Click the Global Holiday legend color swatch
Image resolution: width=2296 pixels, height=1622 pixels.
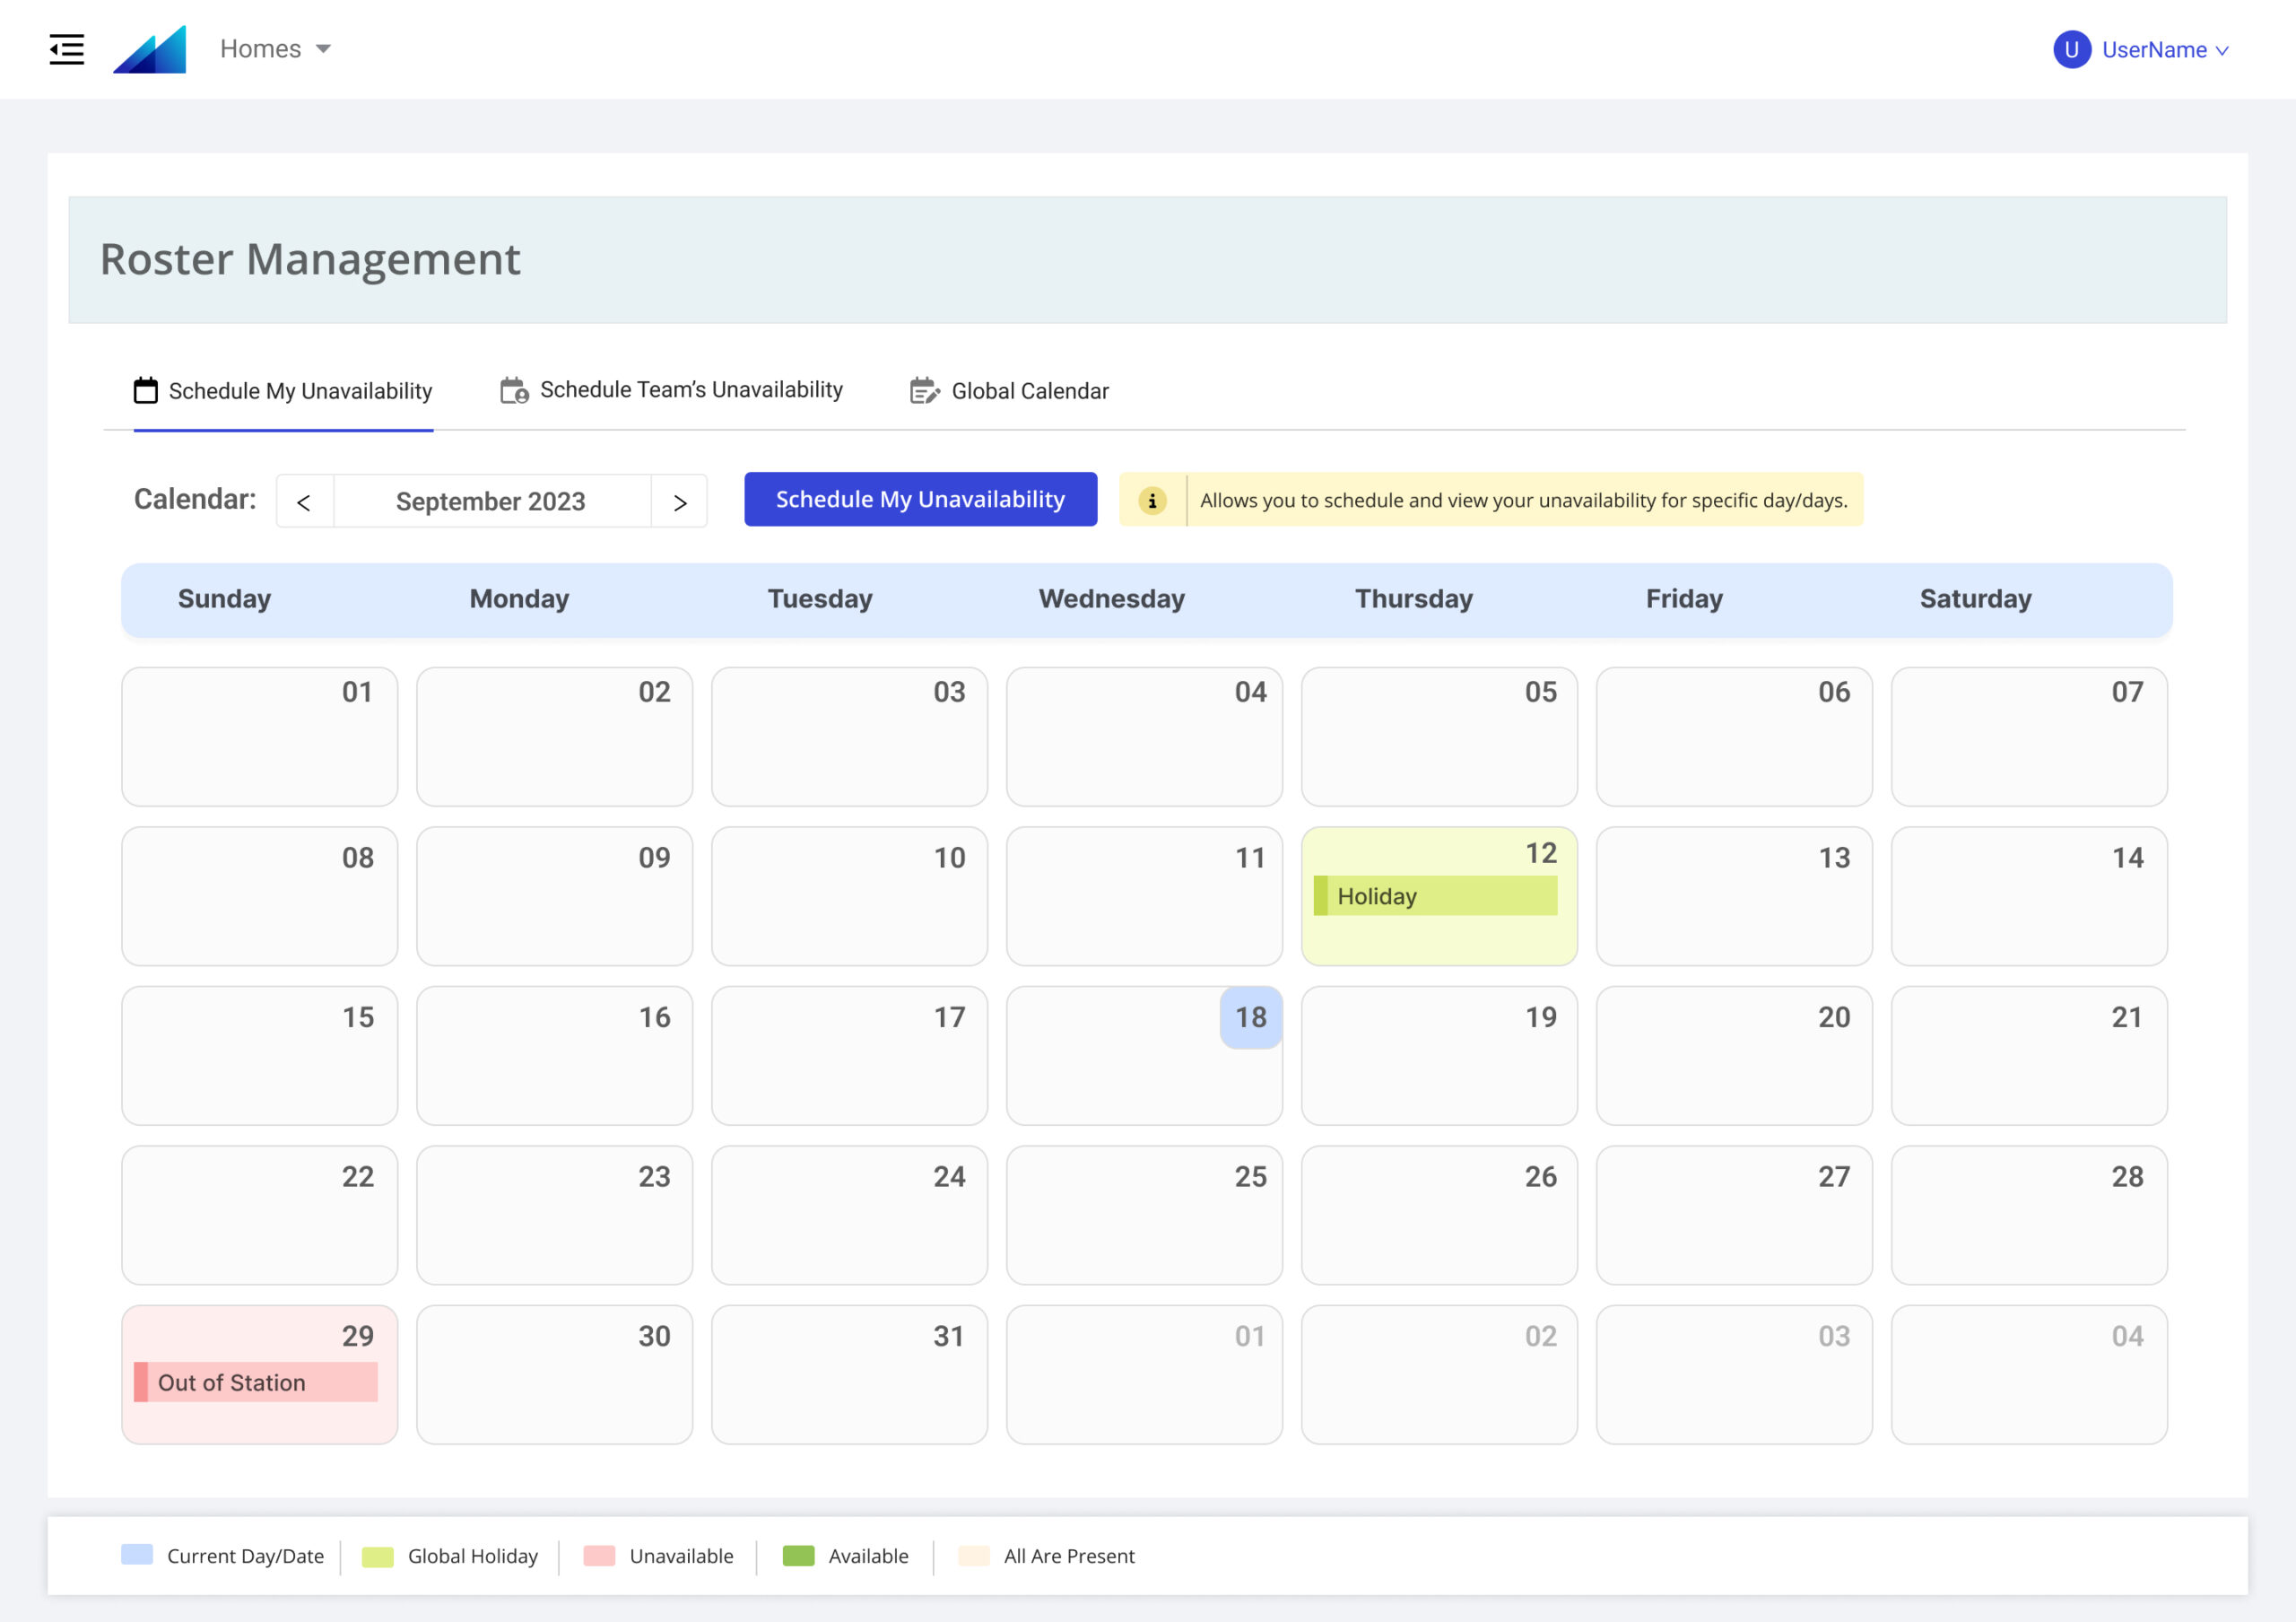(377, 1556)
